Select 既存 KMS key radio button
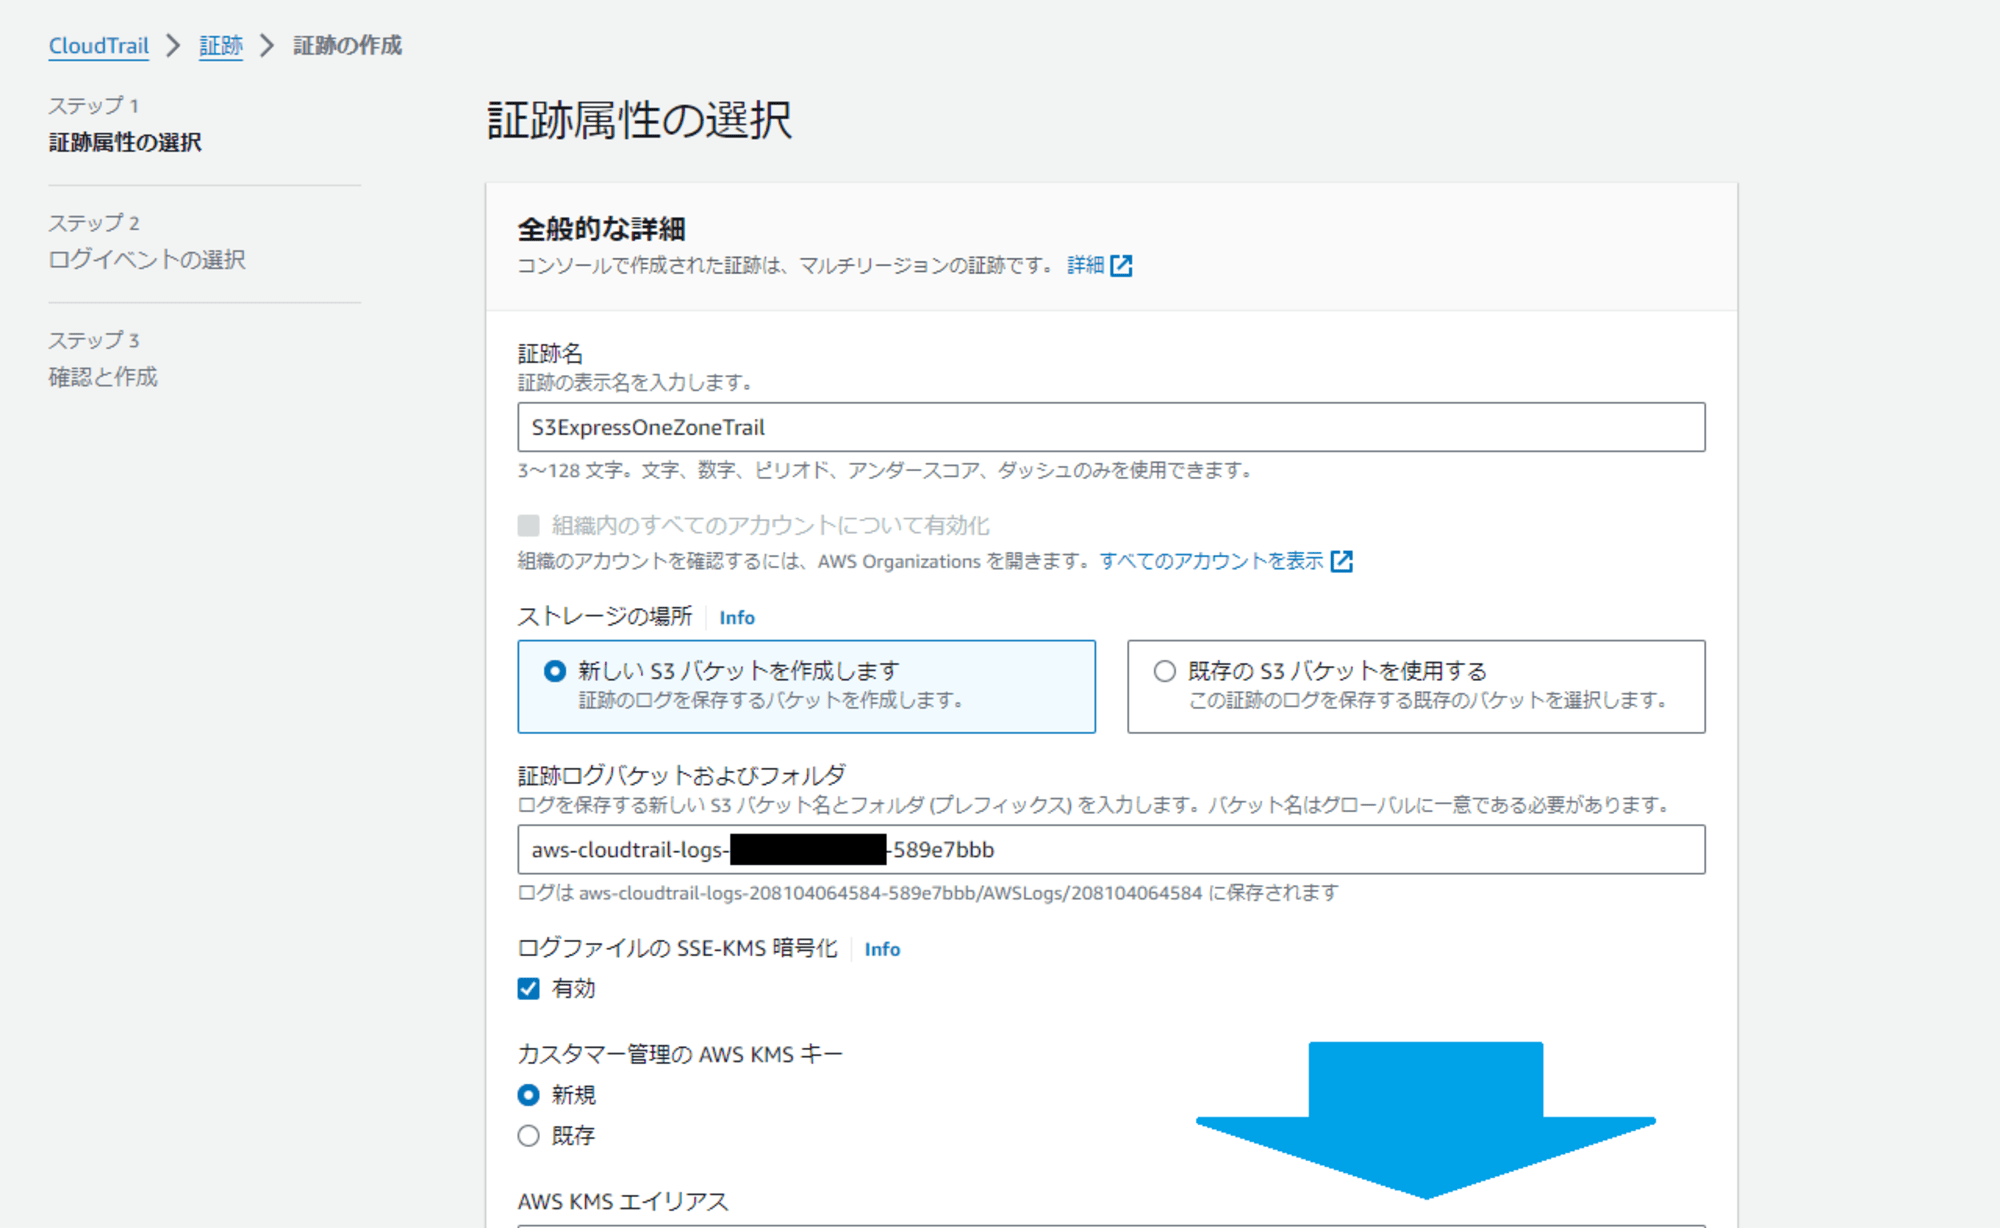 coord(529,1136)
